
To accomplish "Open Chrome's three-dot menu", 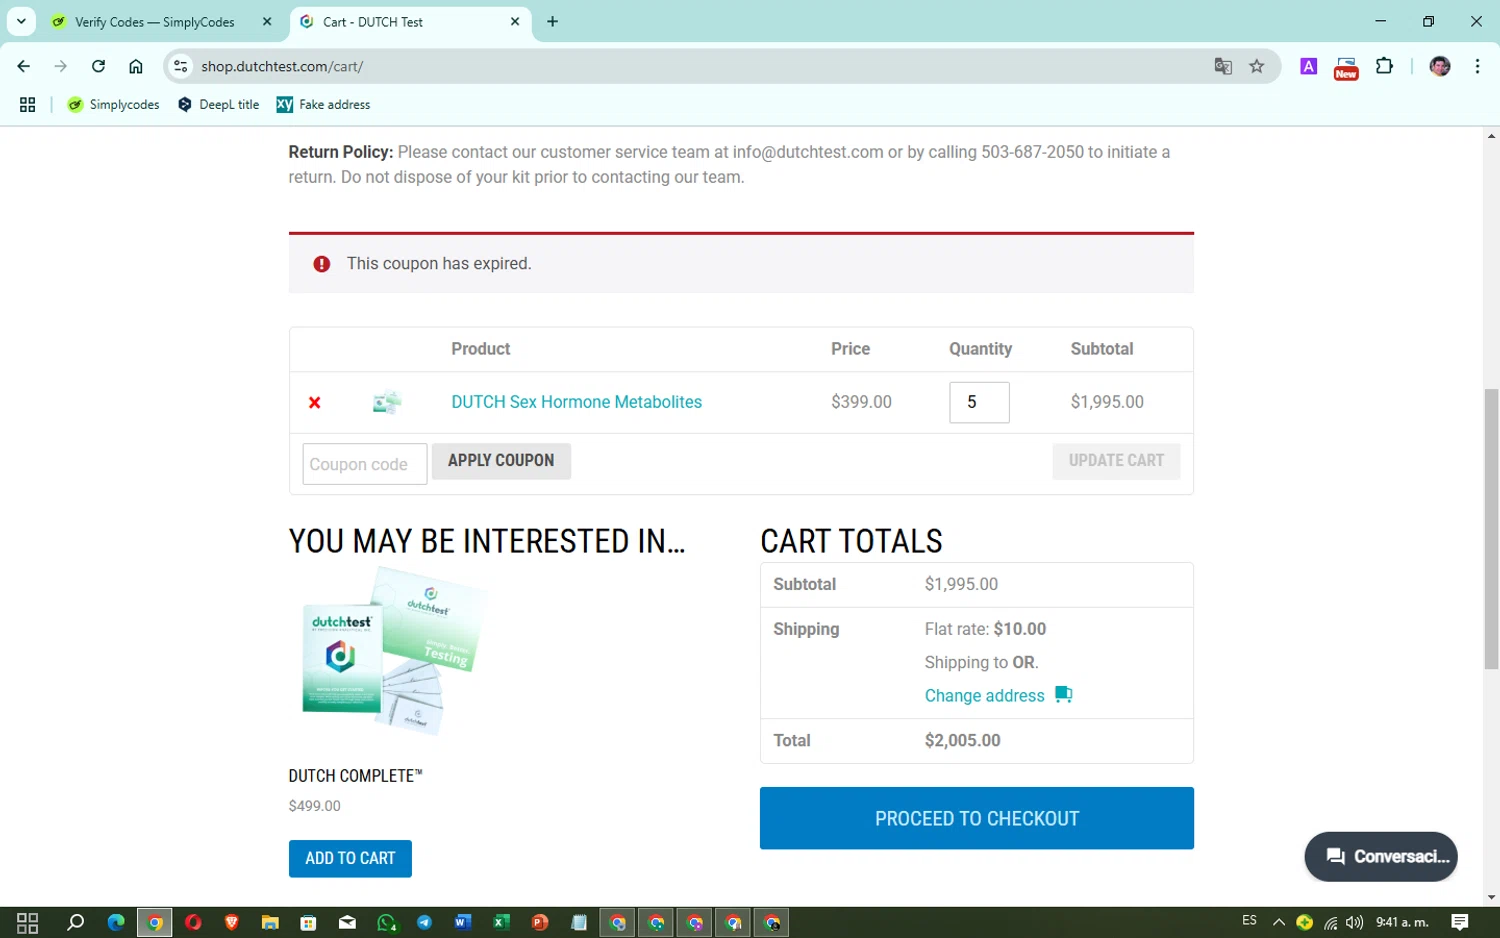I will [1477, 66].
